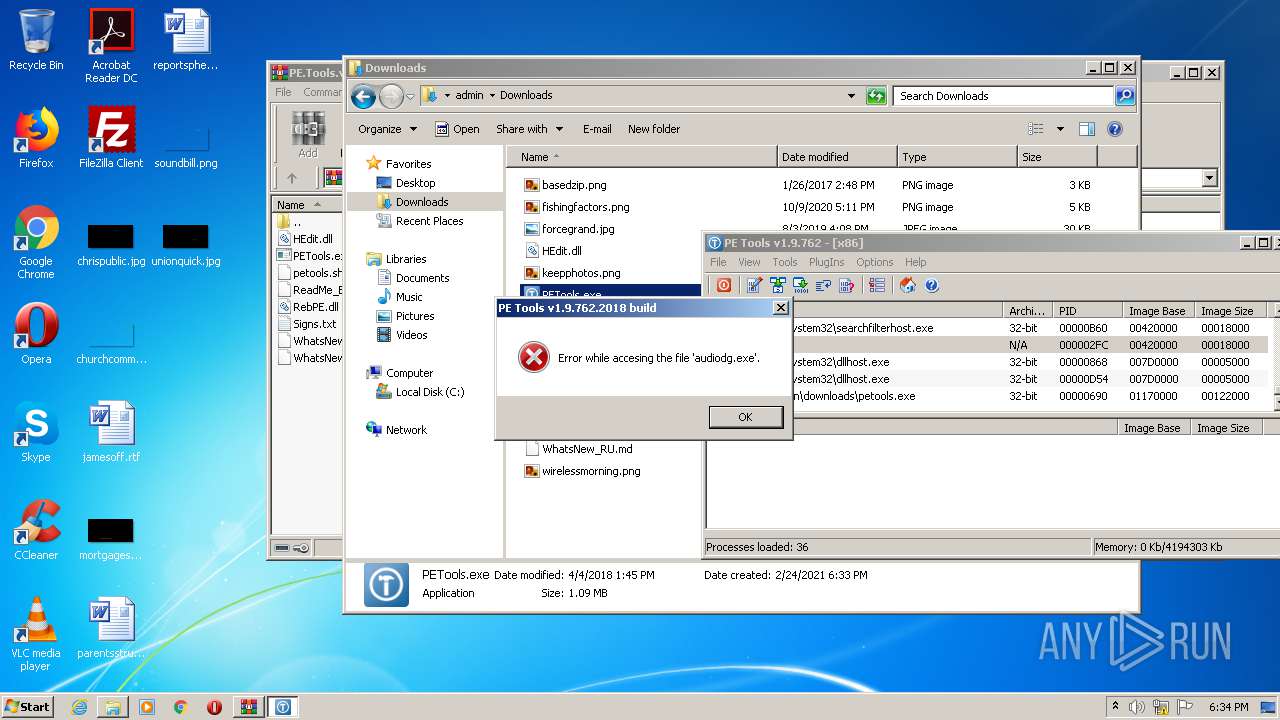The image size is (1280, 720).
Task: Click the Explorer help icon
Action: click(x=1115, y=129)
